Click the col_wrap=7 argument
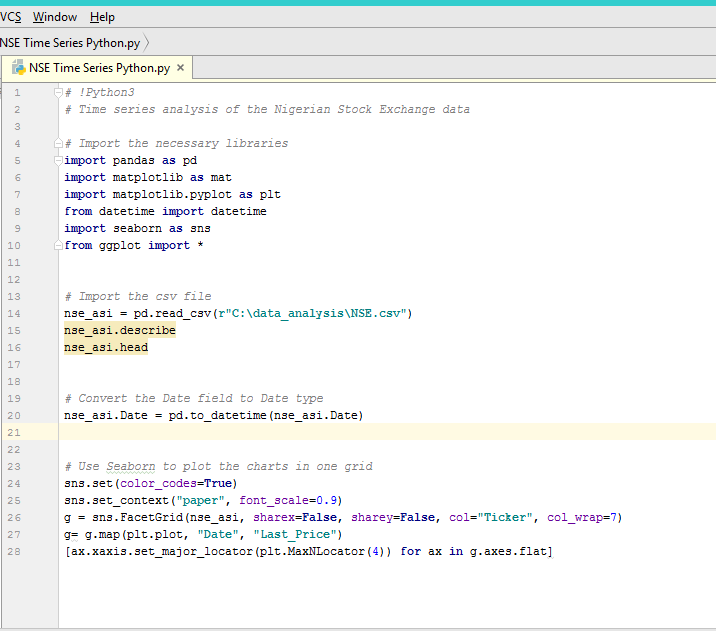Image resolution: width=716 pixels, height=631 pixels. click(582, 517)
